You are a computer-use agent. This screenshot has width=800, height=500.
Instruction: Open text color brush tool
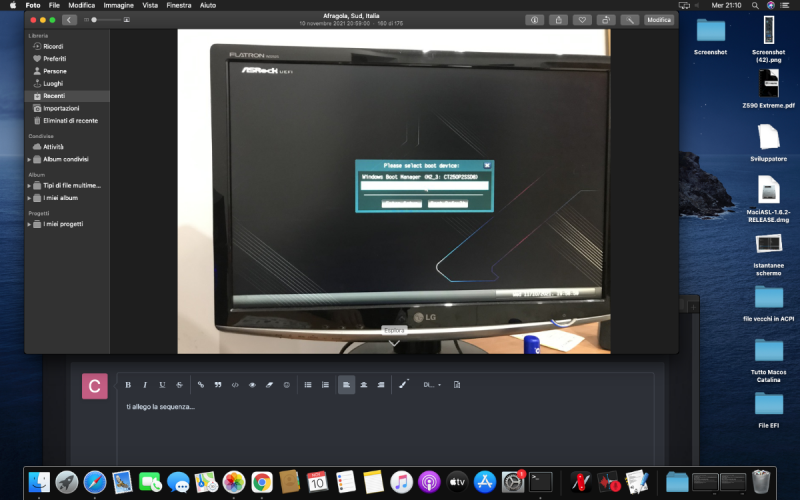point(404,384)
